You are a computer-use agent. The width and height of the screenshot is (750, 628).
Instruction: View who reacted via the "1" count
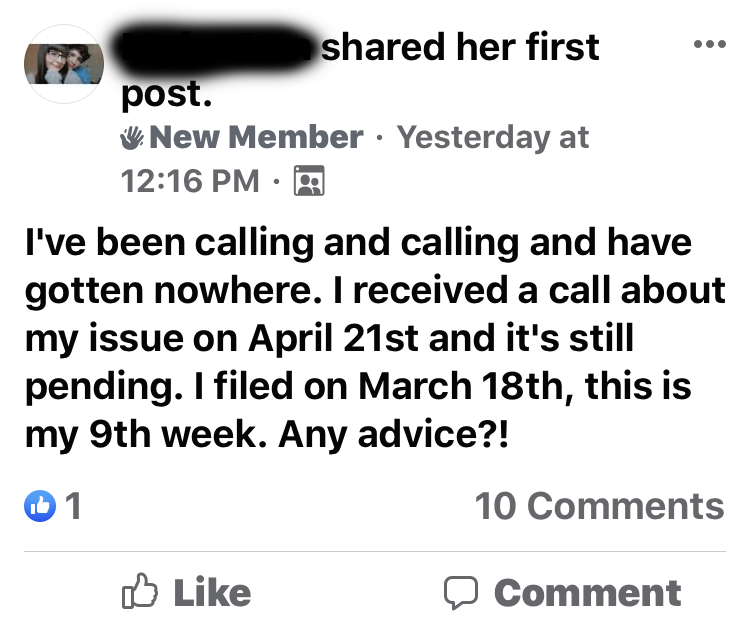point(73,506)
